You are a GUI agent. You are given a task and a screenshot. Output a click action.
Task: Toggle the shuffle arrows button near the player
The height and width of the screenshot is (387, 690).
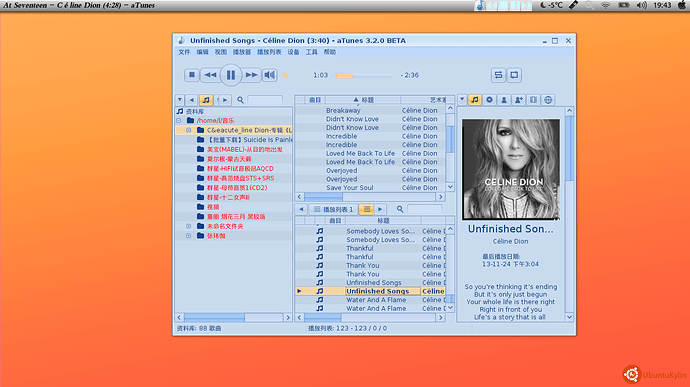pyautogui.click(x=498, y=75)
